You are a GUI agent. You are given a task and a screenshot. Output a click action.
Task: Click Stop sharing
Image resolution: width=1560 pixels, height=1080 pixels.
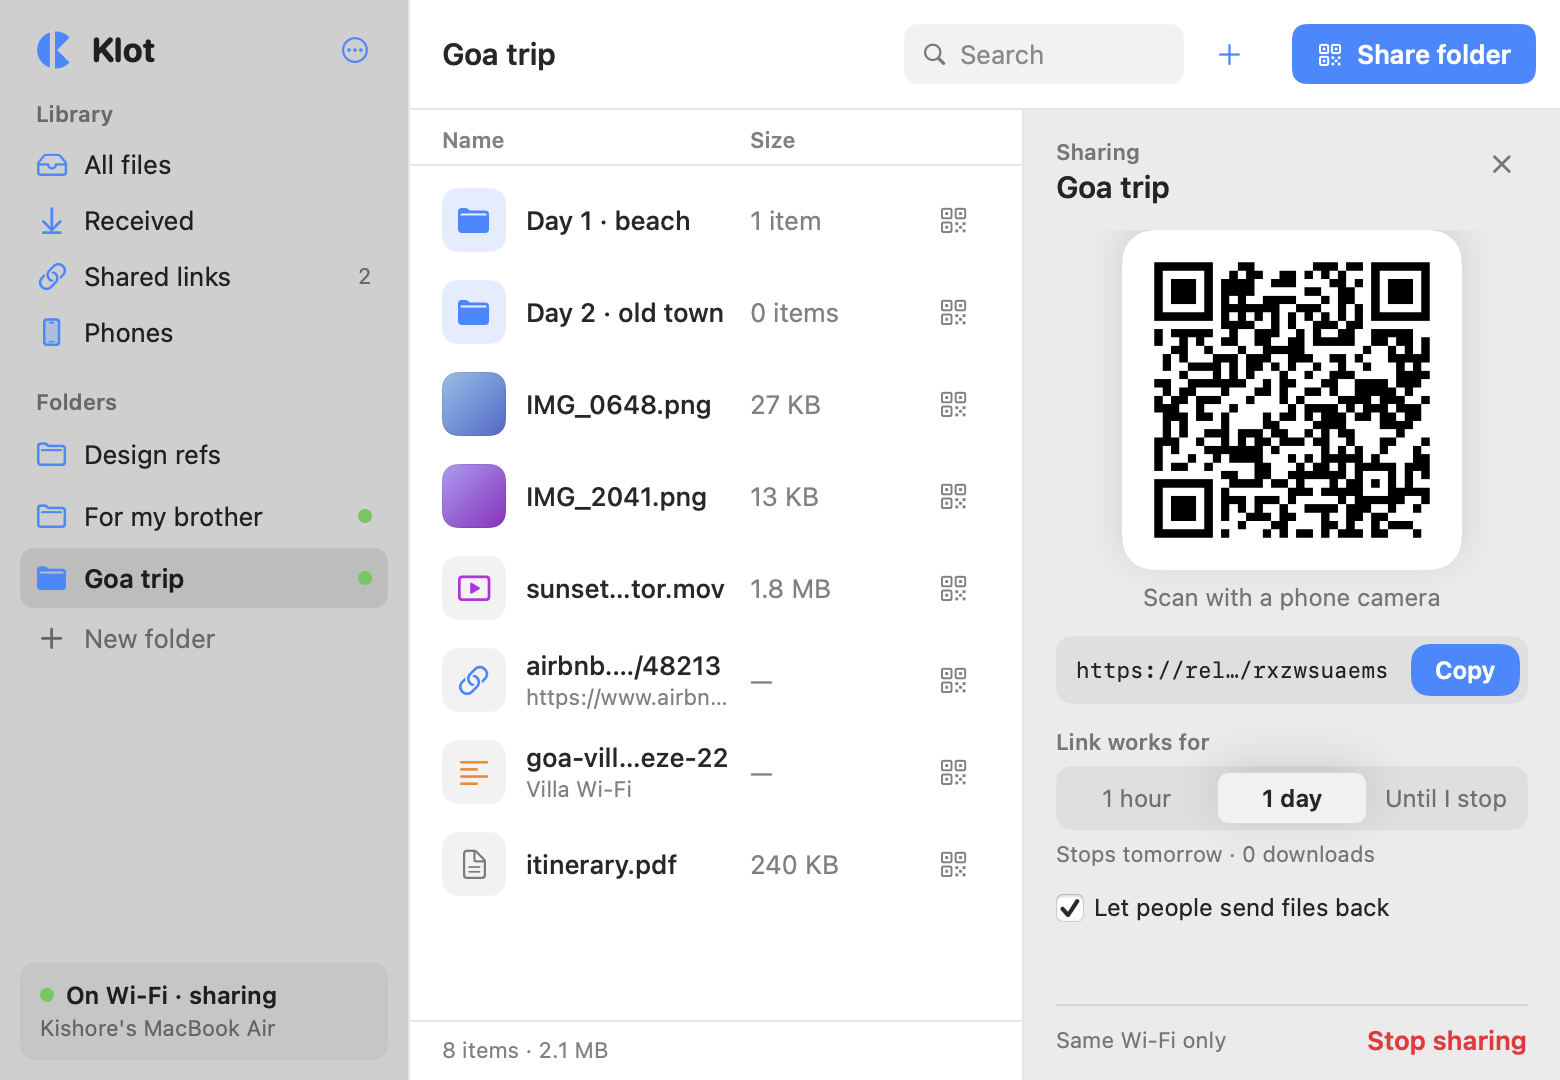coord(1446,1041)
